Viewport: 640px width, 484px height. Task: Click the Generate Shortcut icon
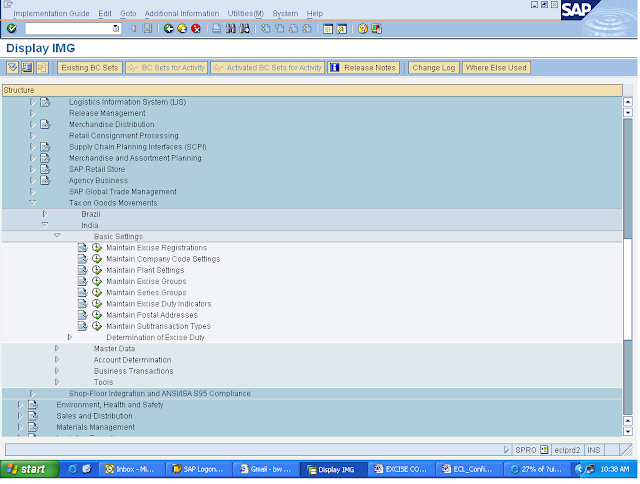[x=342, y=29]
